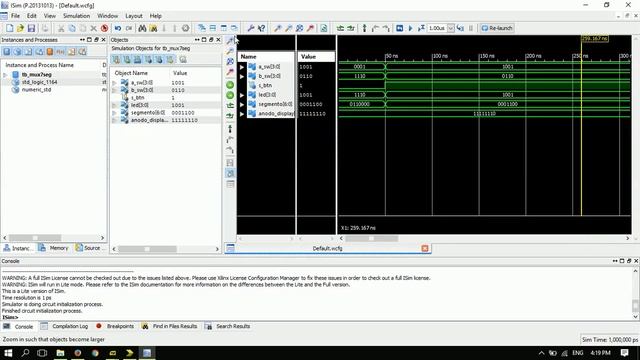Click Add Marker icon on waveform sidebar
Screen dimensions: 640x360
click(x=230, y=129)
